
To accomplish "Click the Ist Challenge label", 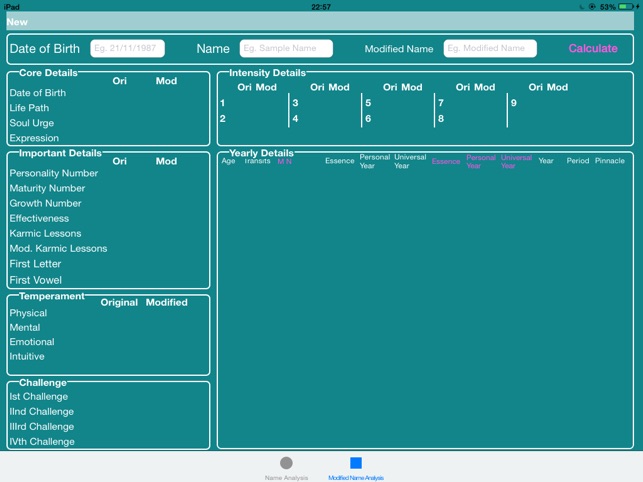I will (39, 397).
